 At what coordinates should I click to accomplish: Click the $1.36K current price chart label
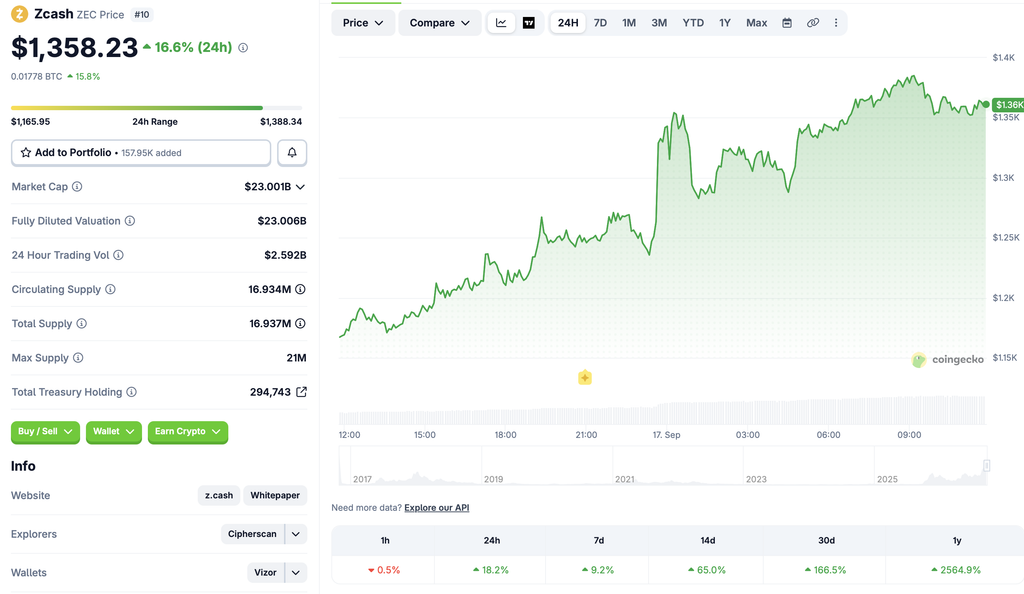click(1008, 104)
